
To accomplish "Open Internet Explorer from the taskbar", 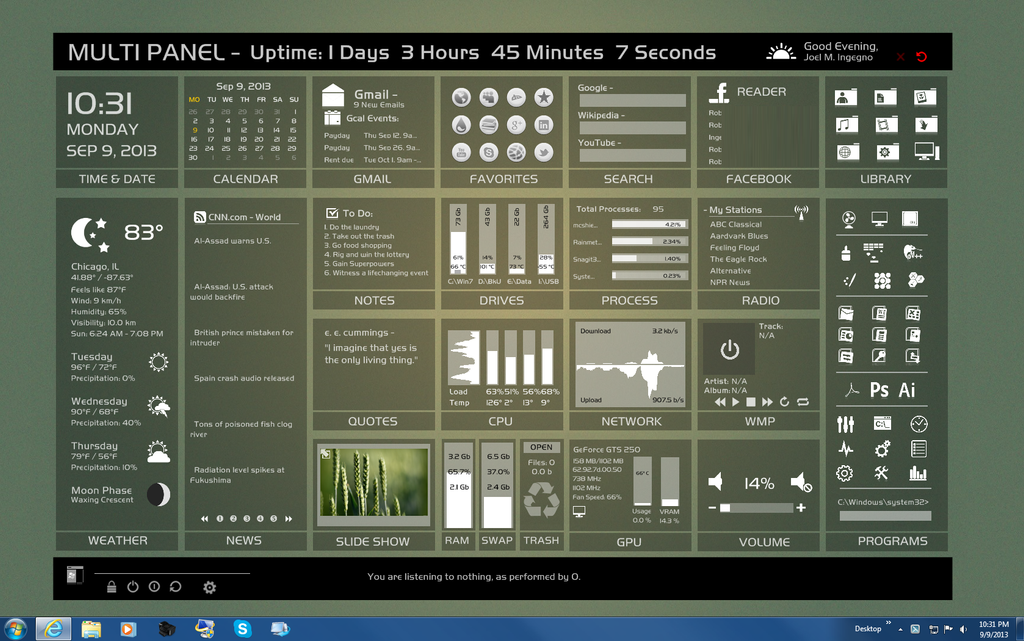I will click(x=53, y=629).
